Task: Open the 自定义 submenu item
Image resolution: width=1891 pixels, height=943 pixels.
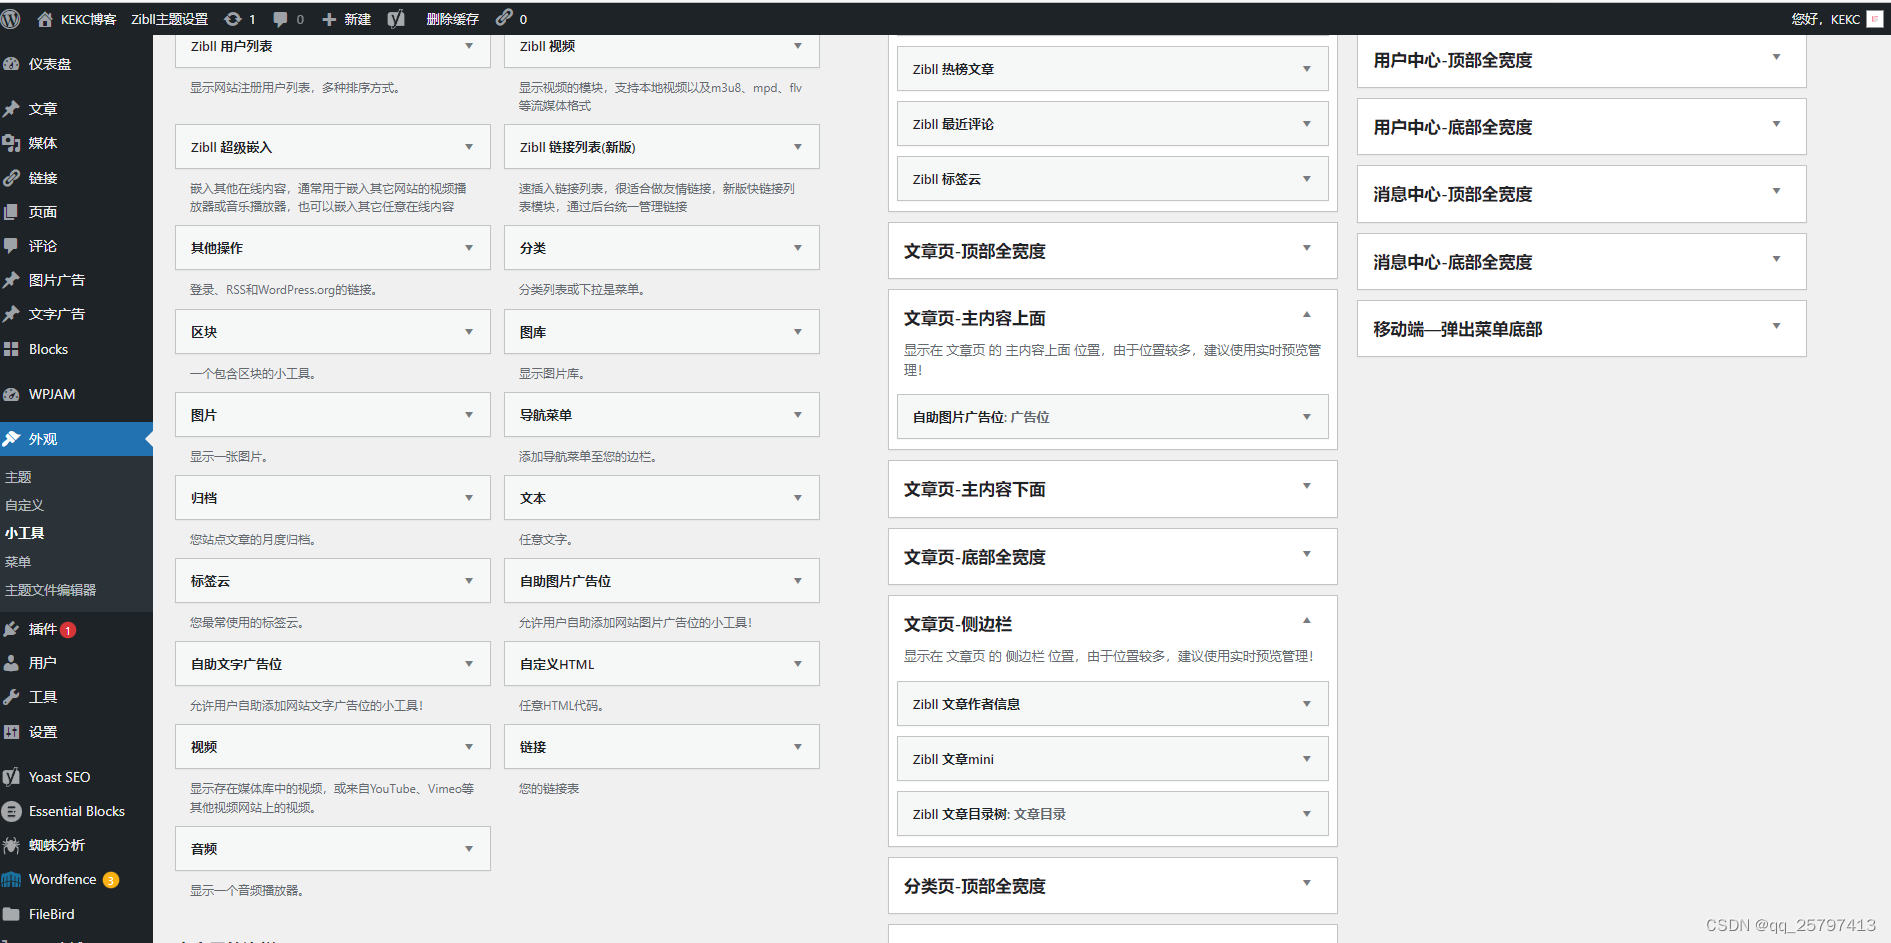Action: (x=25, y=505)
